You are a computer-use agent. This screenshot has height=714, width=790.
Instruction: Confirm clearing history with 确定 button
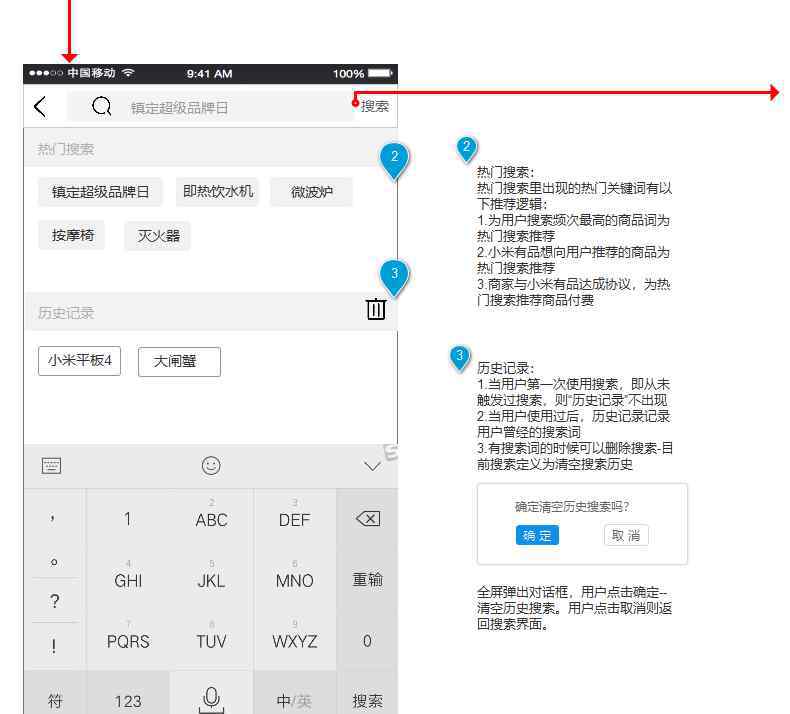point(537,535)
